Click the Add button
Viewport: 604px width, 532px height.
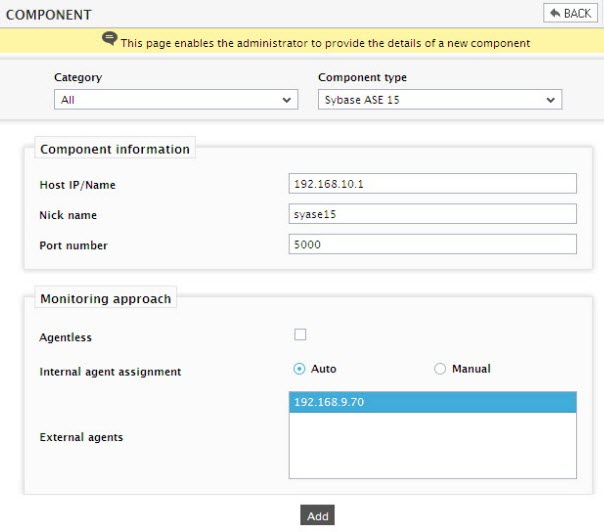coord(317,515)
